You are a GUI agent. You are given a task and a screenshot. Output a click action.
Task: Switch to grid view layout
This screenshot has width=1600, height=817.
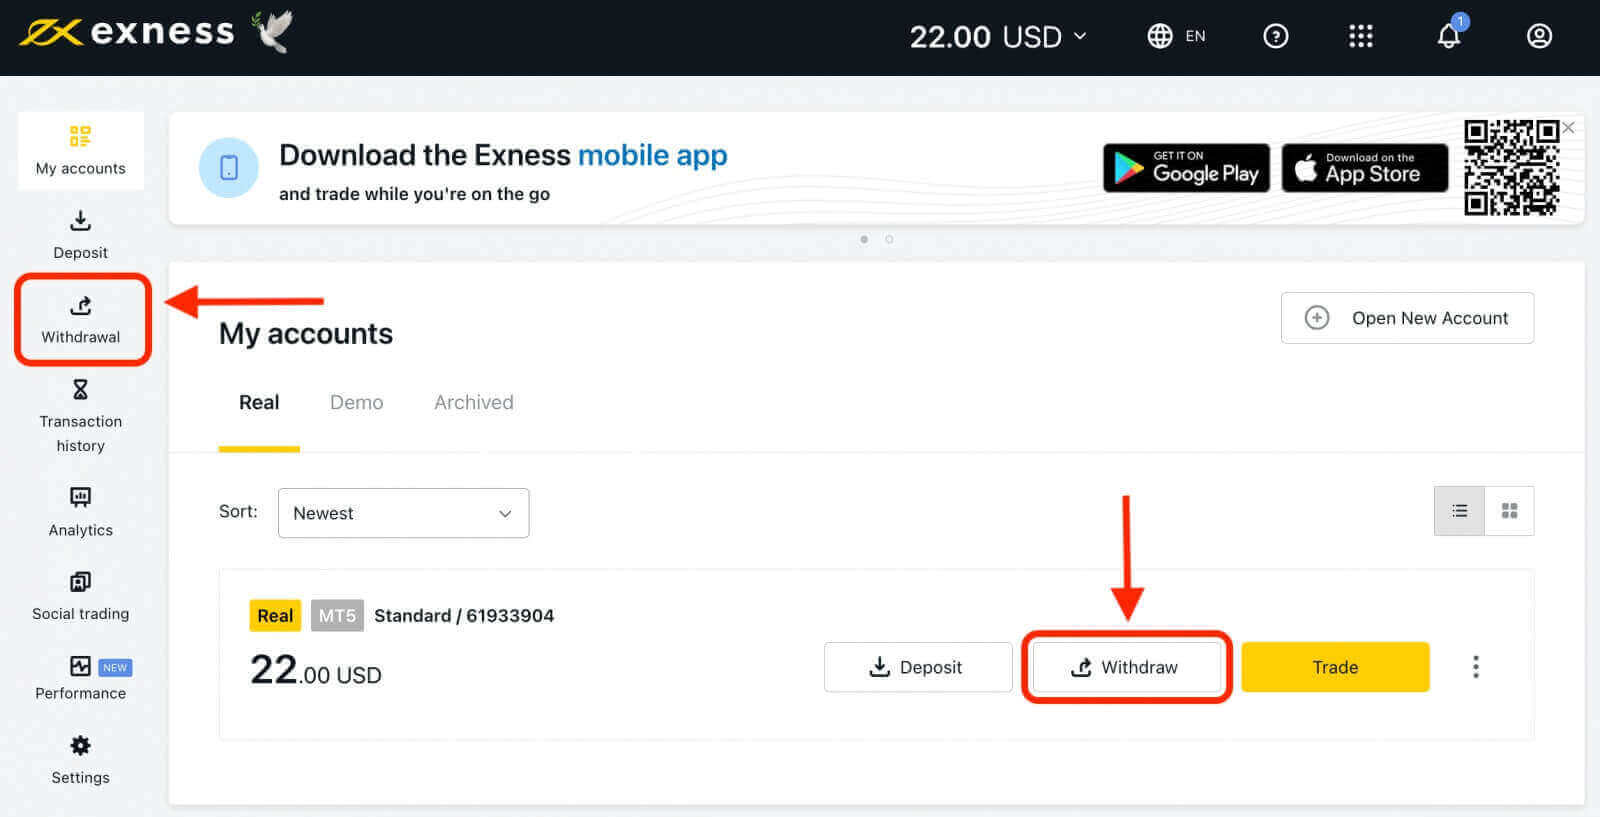pos(1509,511)
